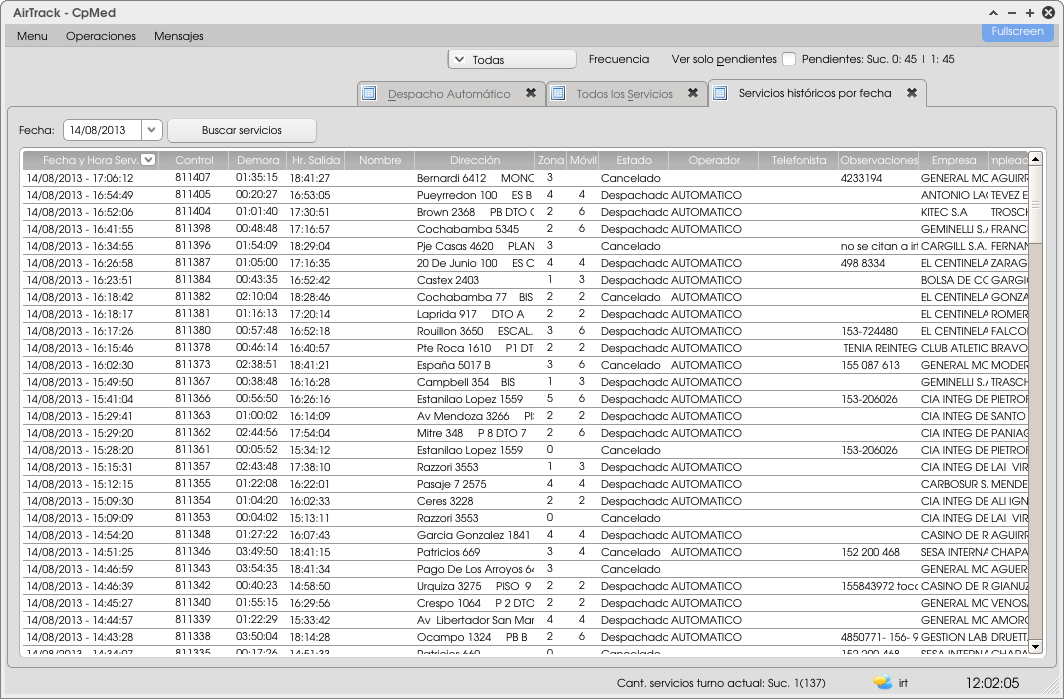This screenshot has width=1064, height=699.
Task: Click the Frecuencia label button
Action: point(619,59)
